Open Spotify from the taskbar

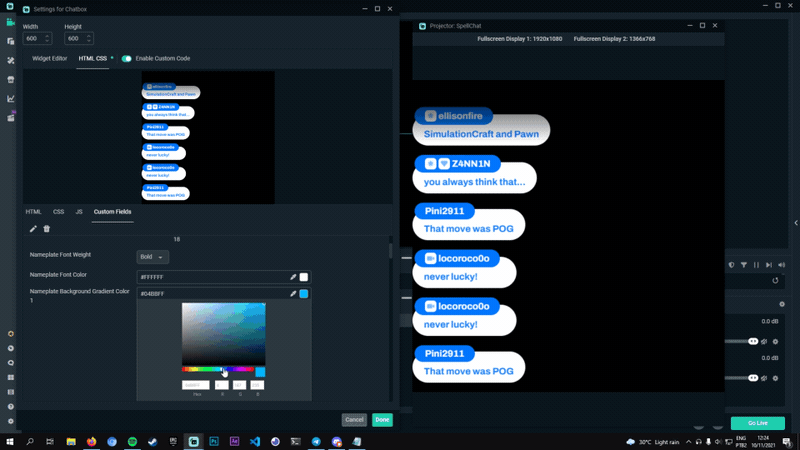coord(132,441)
